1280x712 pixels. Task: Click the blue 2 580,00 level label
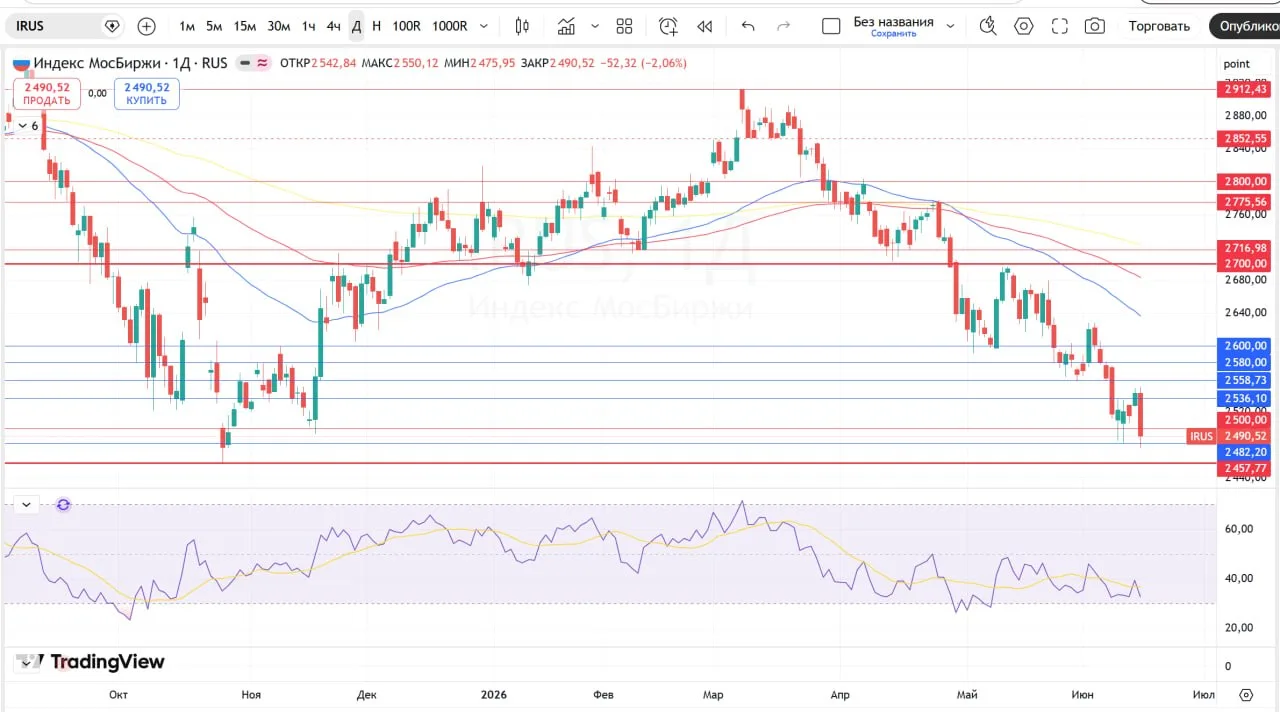click(x=1245, y=363)
